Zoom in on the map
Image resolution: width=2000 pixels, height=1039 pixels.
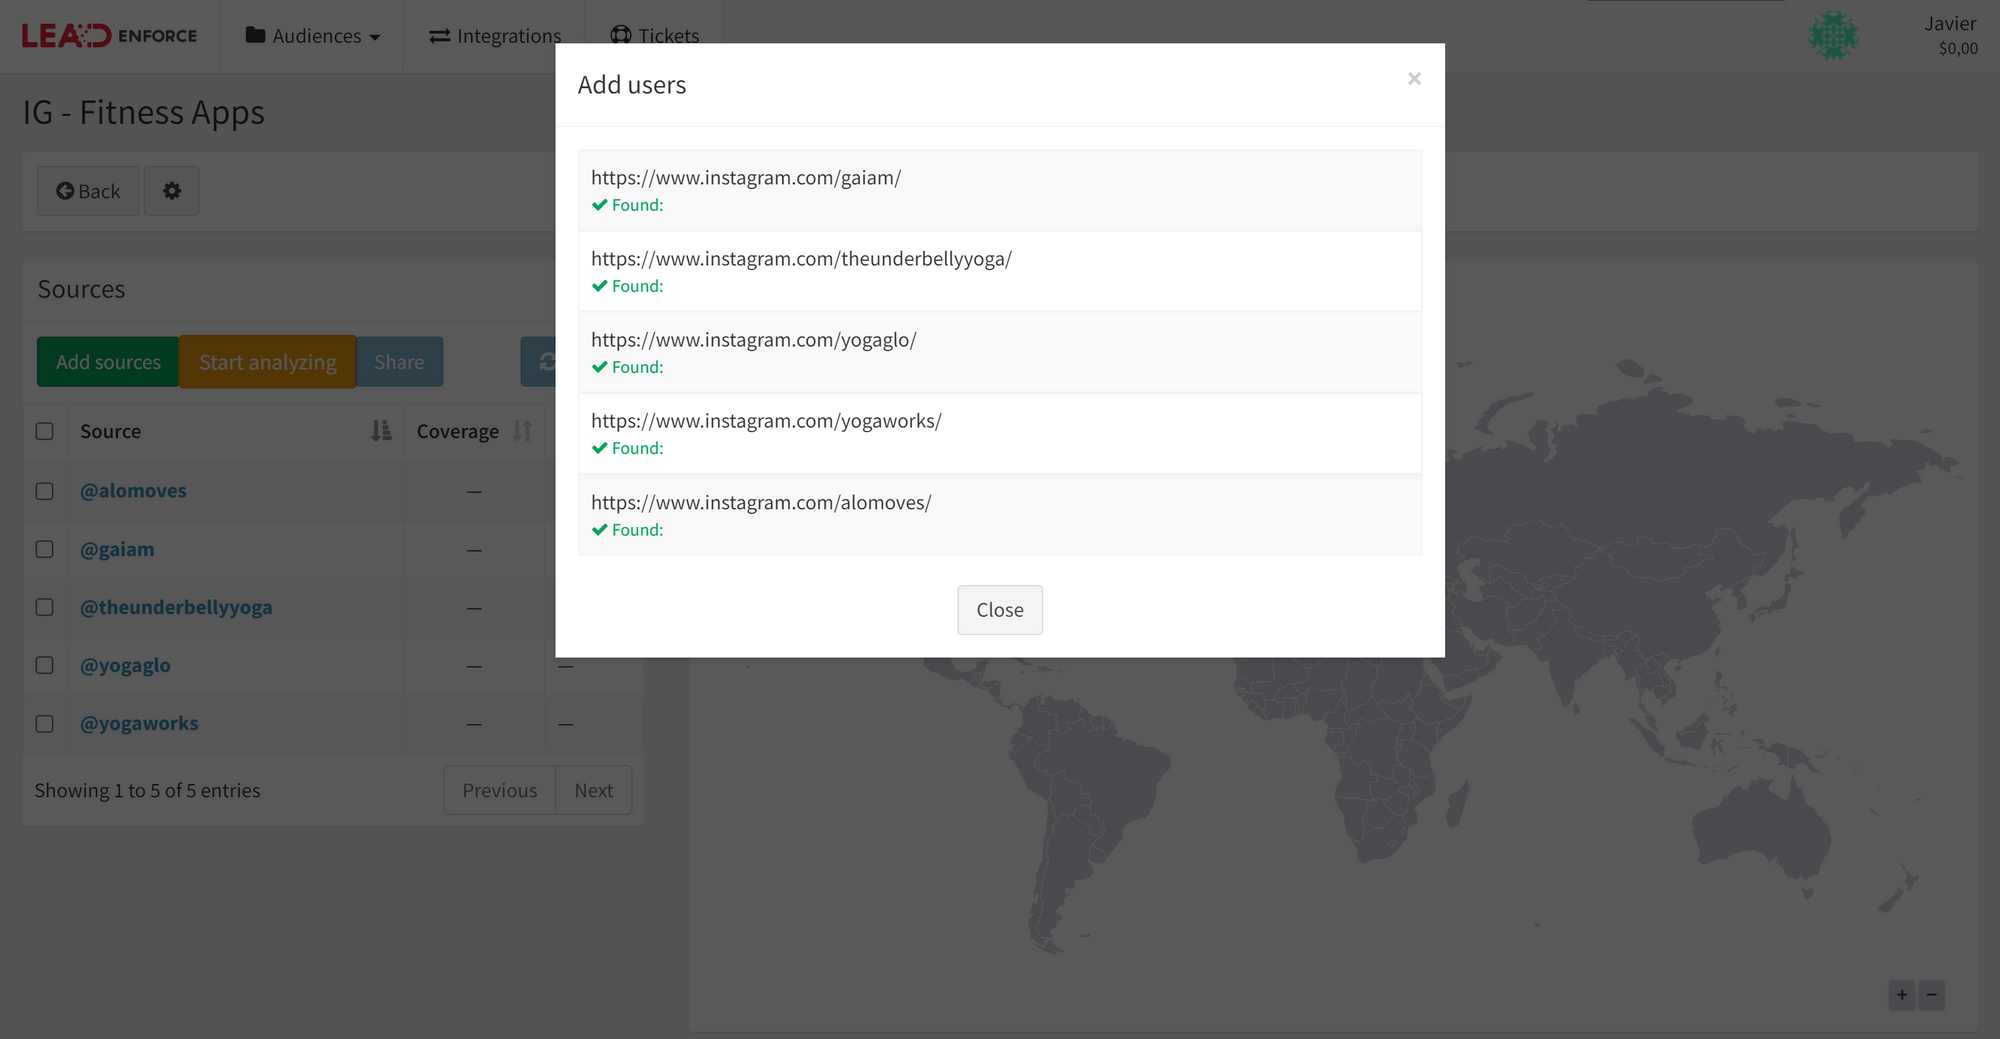1902,994
